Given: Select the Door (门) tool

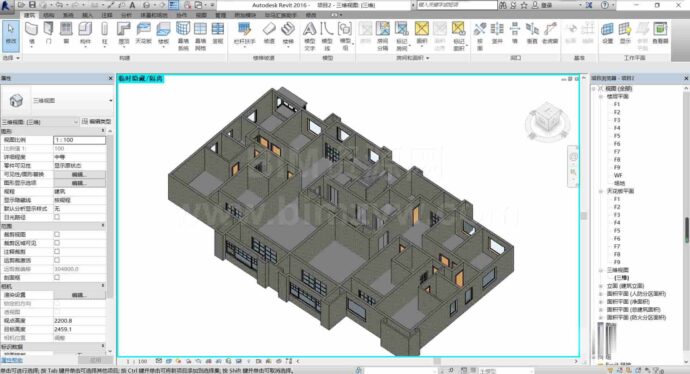Looking at the screenshot, I should (48, 33).
